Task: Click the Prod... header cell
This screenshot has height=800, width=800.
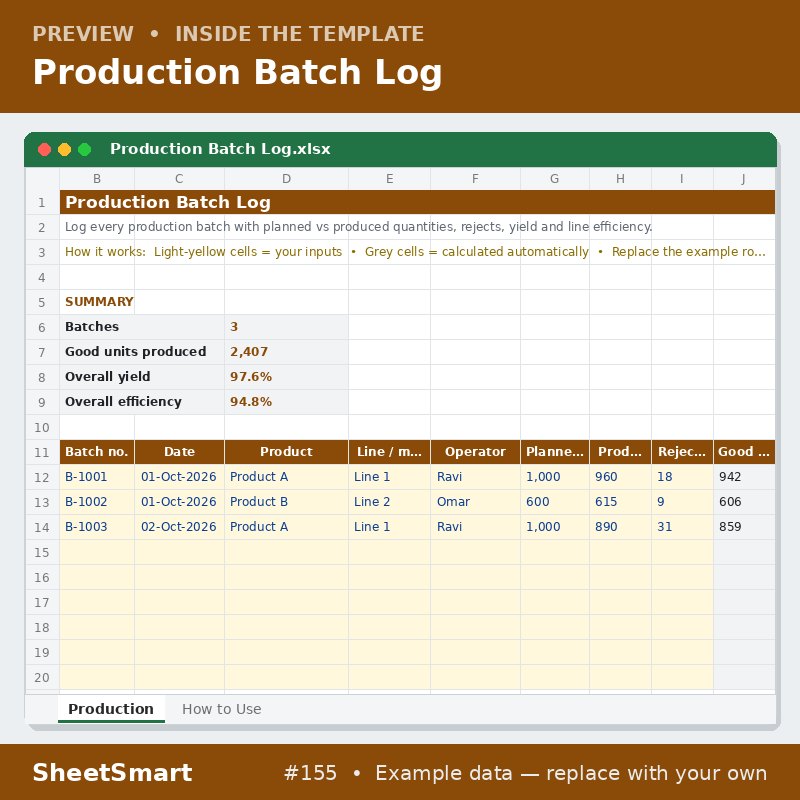Action: coord(620,452)
